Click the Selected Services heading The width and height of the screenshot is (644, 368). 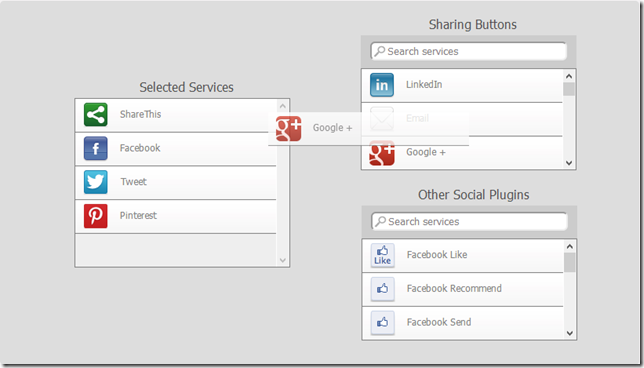186,87
